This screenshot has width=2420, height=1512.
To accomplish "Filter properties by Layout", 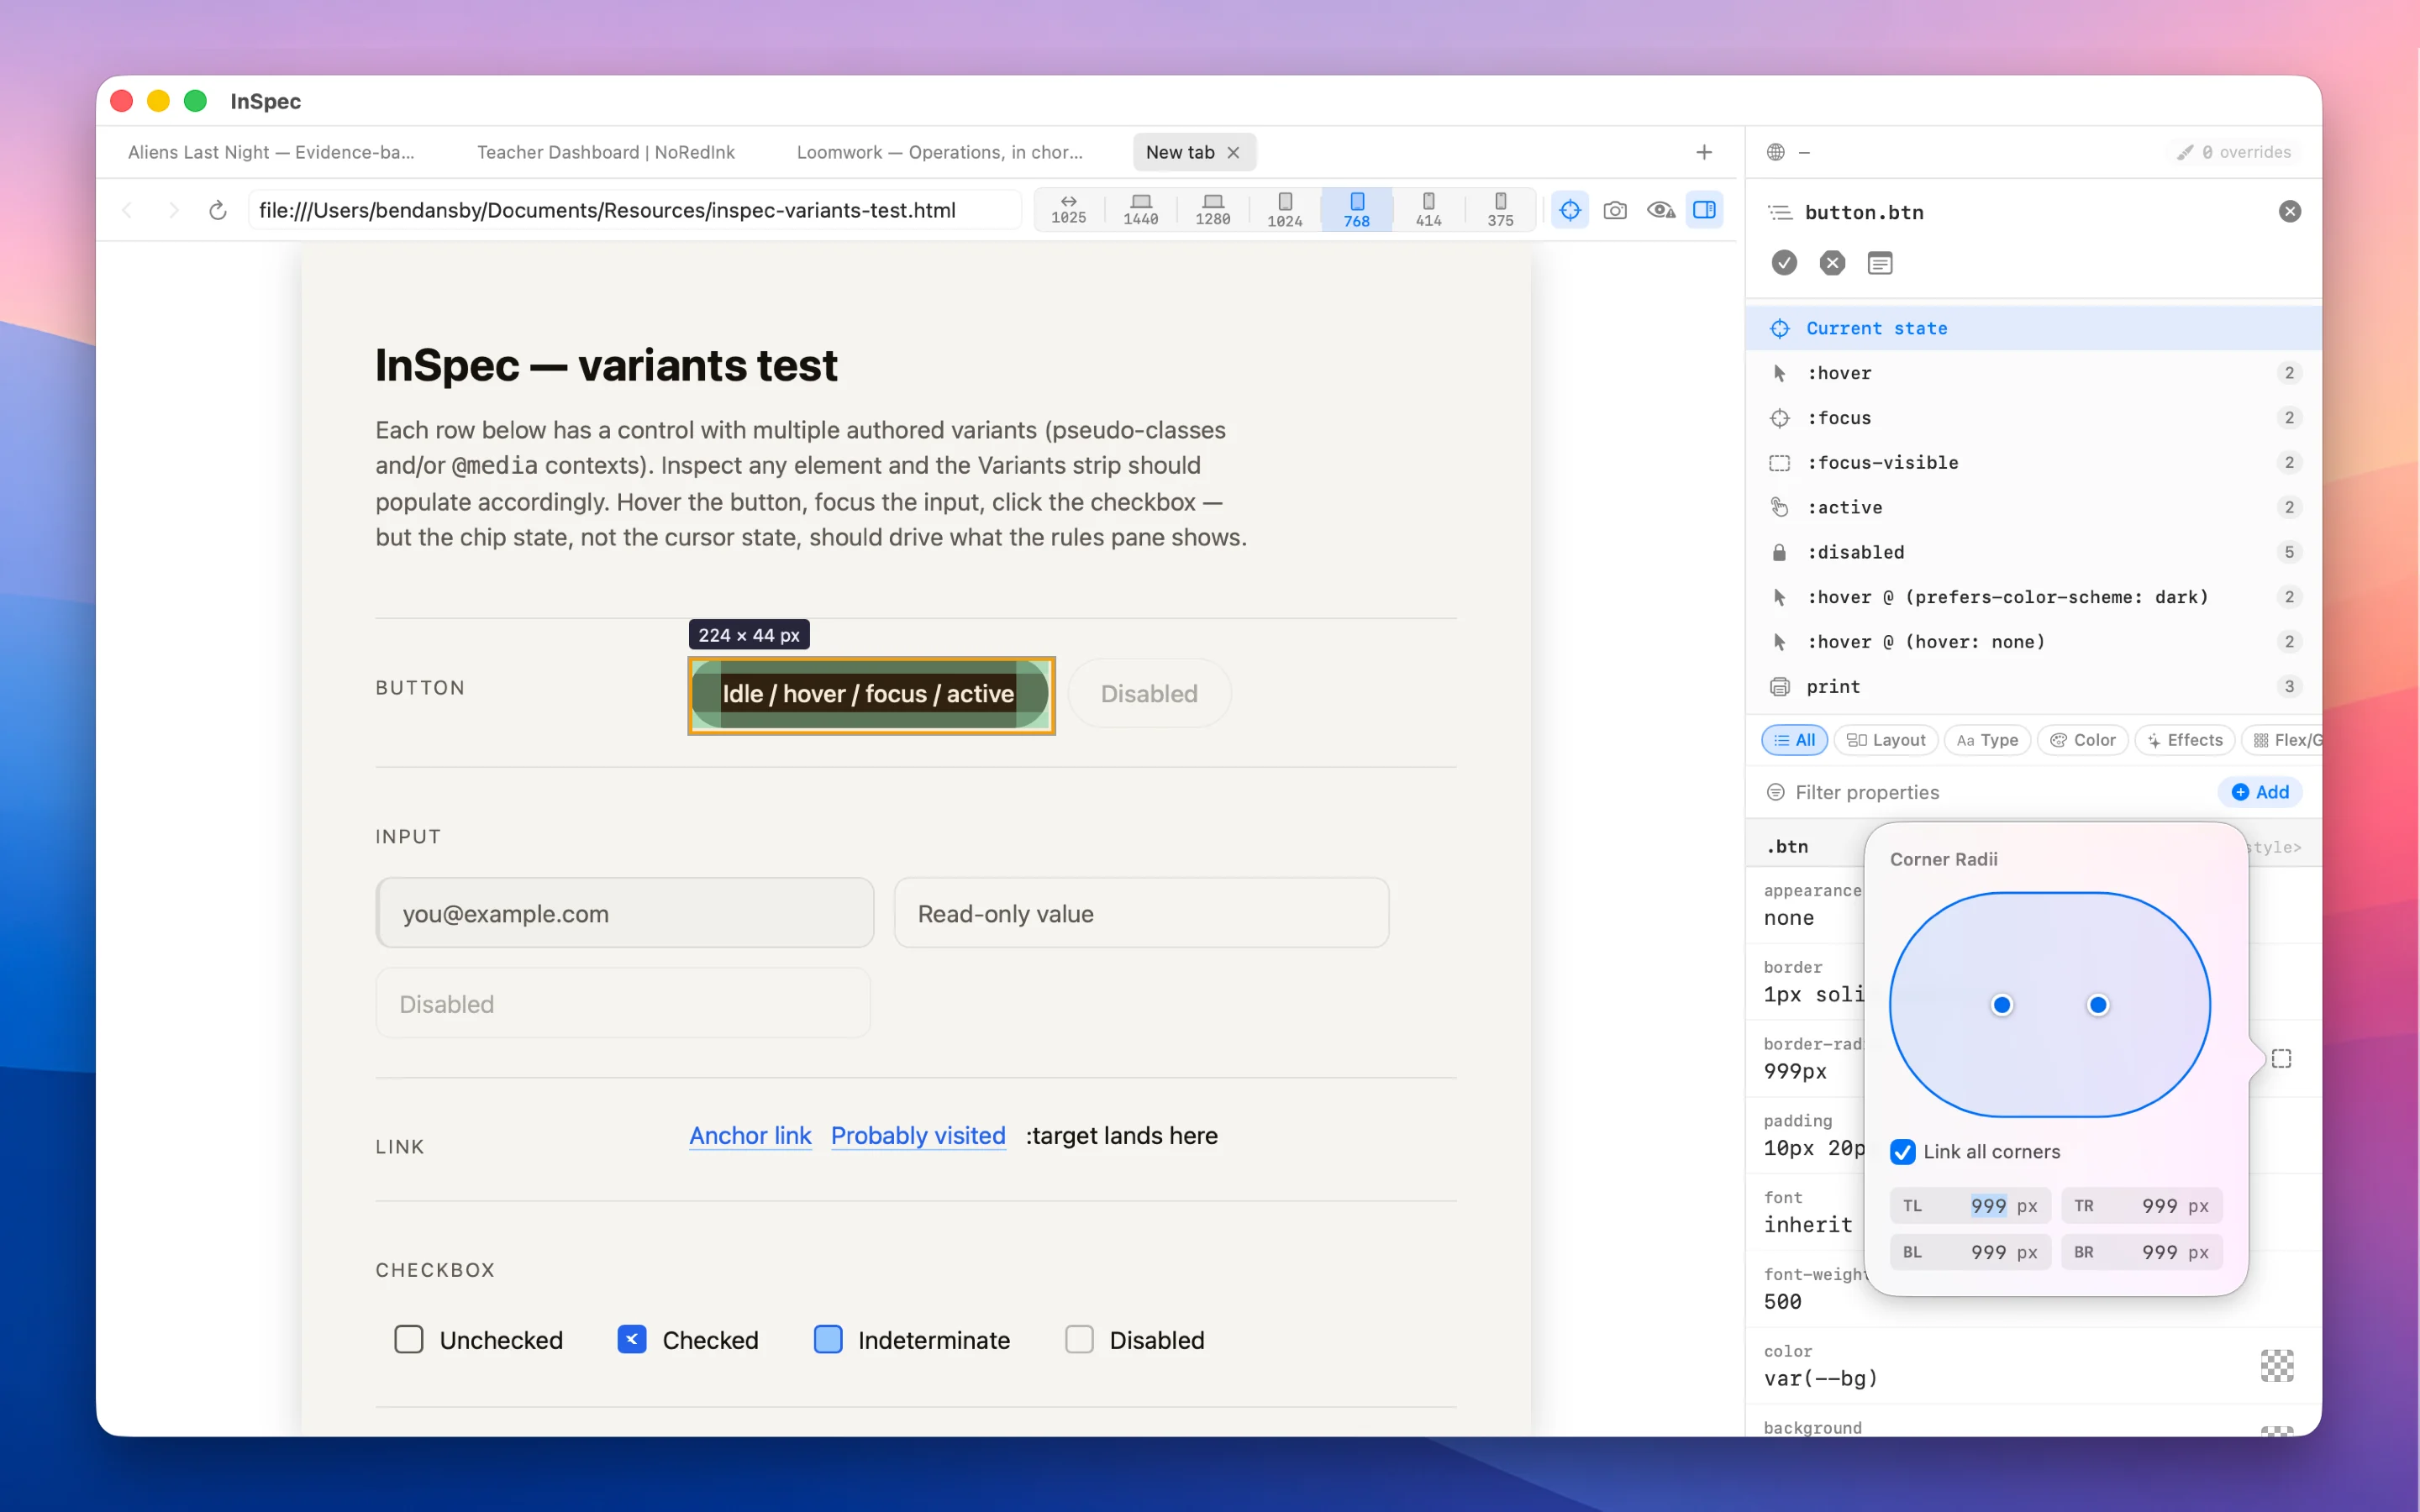I will tap(1886, 740).
